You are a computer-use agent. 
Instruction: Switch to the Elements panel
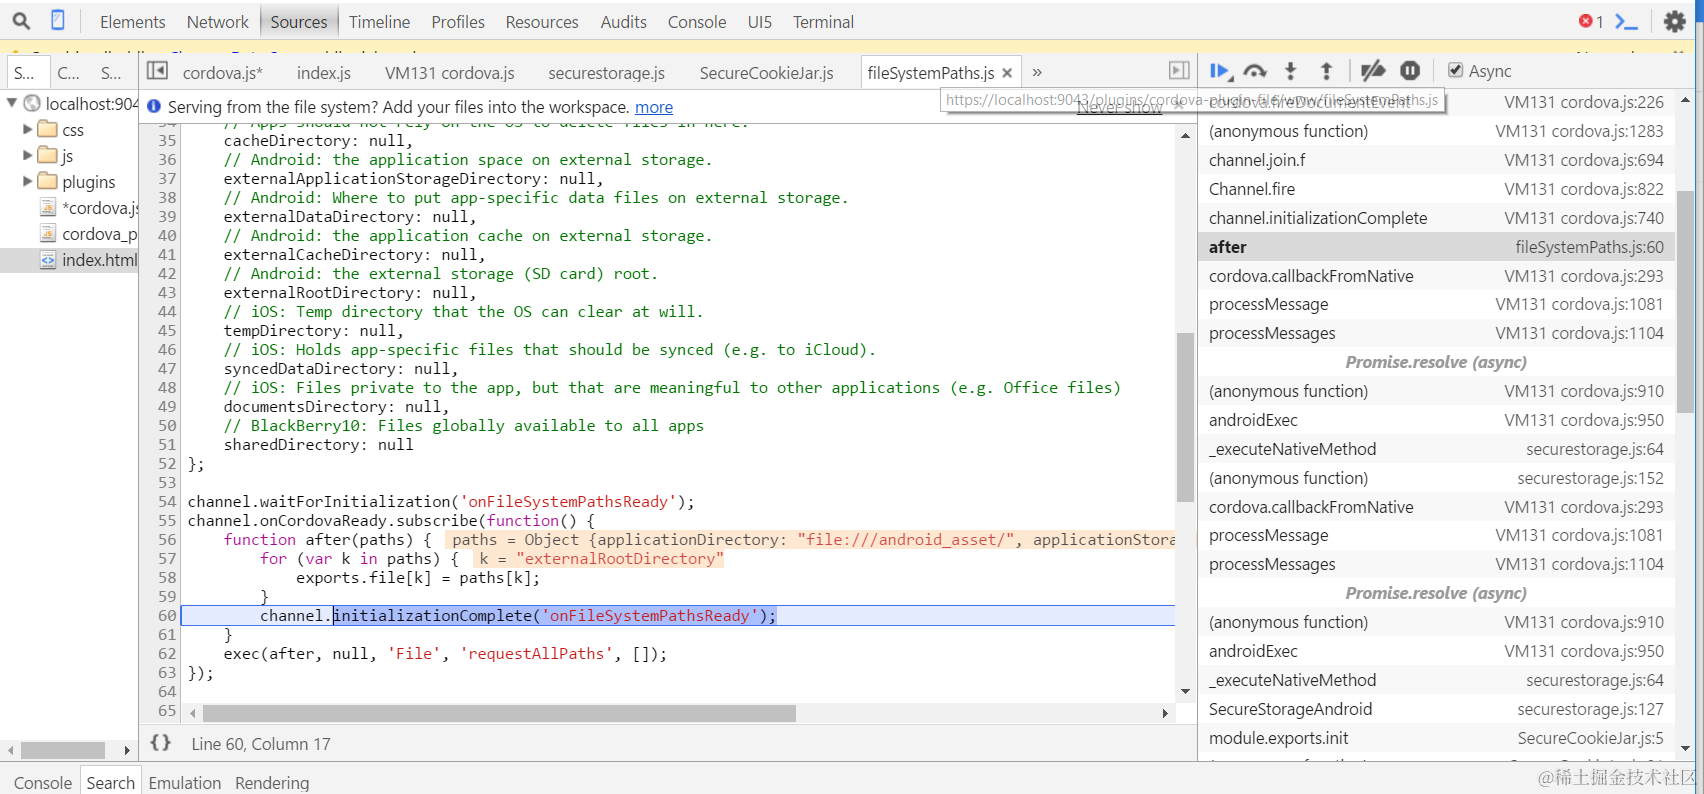[x=132, y=22]
